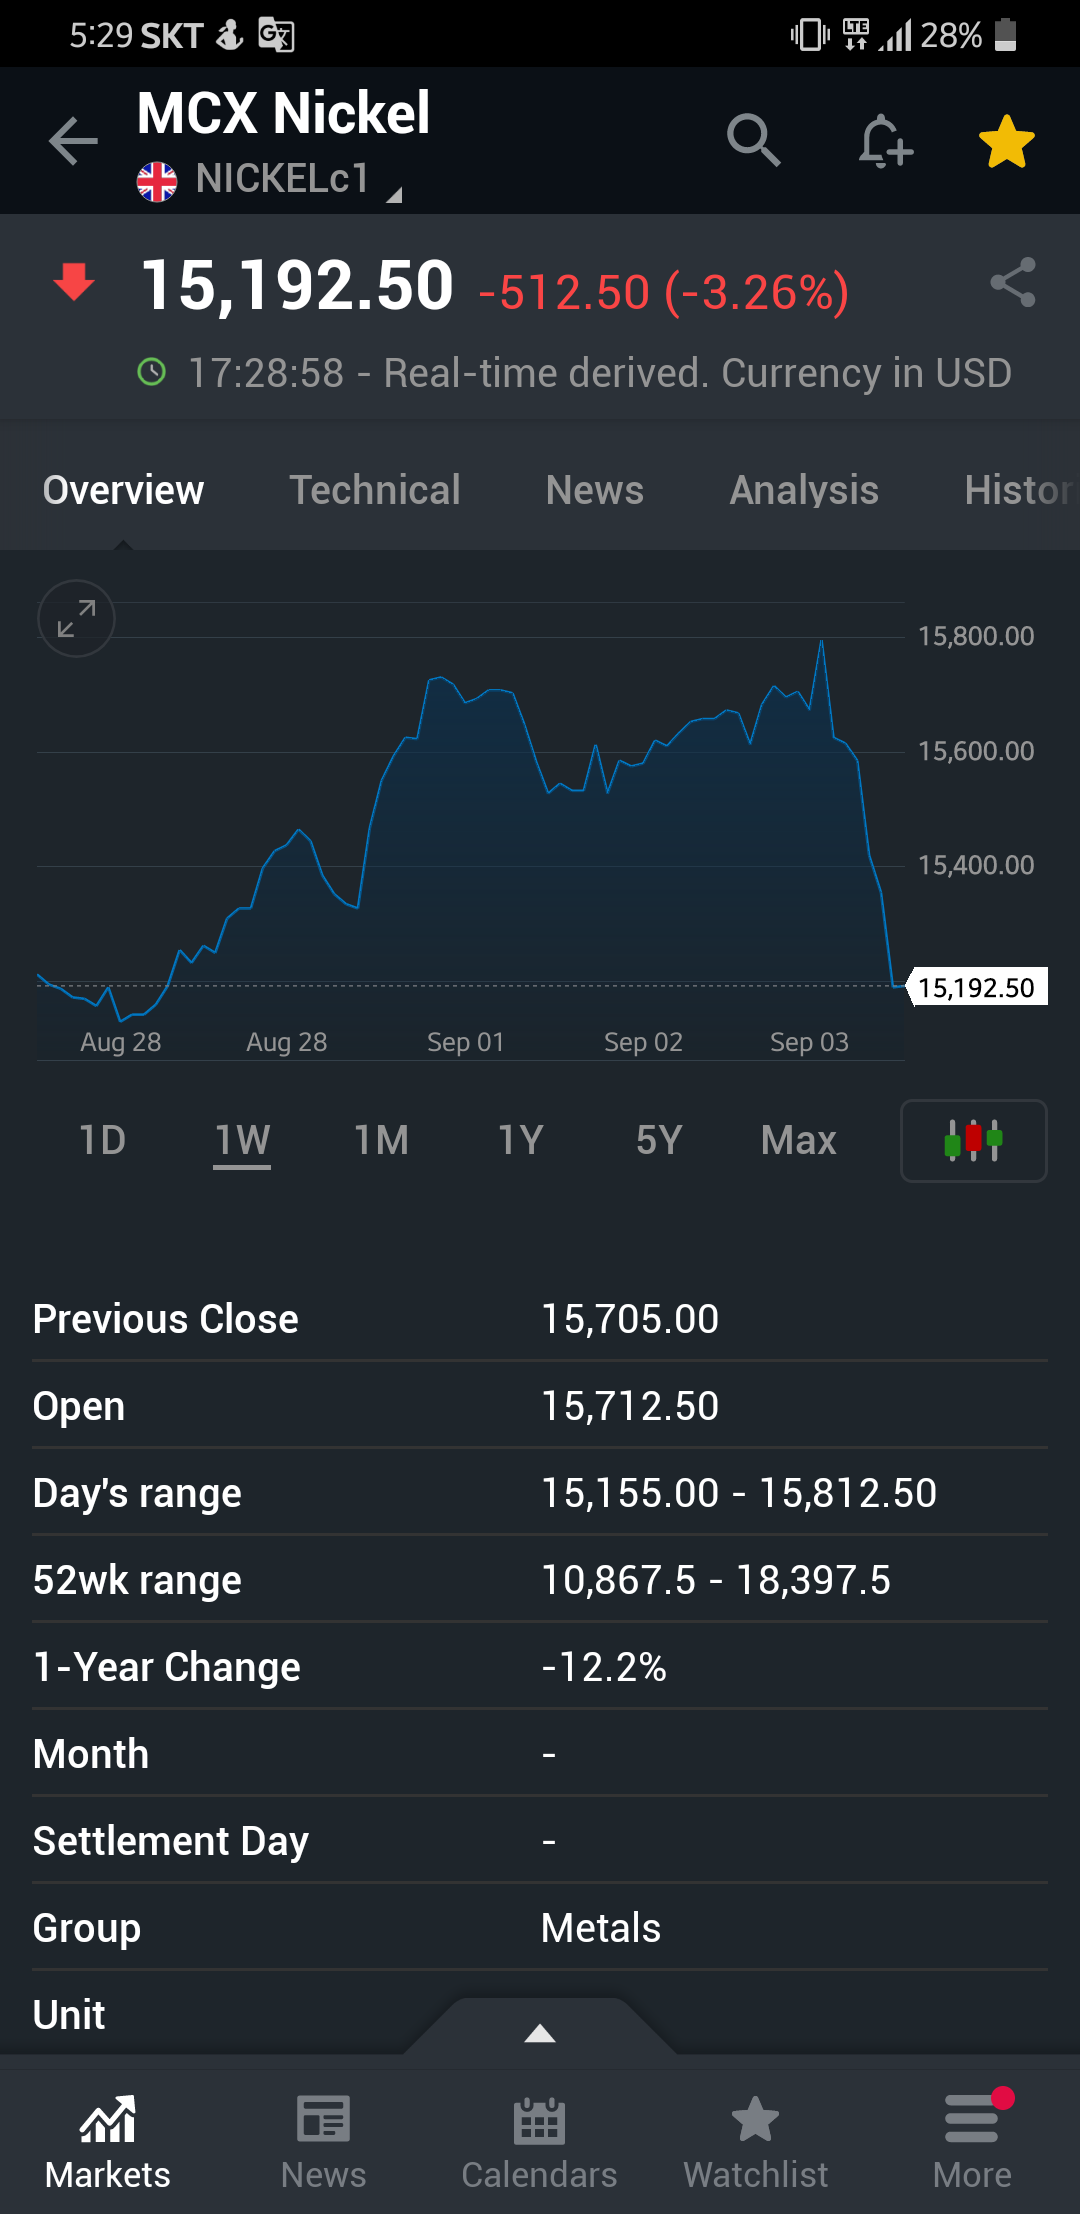
Task: Tap the UK flag icon
Action: tap(157, 182)
